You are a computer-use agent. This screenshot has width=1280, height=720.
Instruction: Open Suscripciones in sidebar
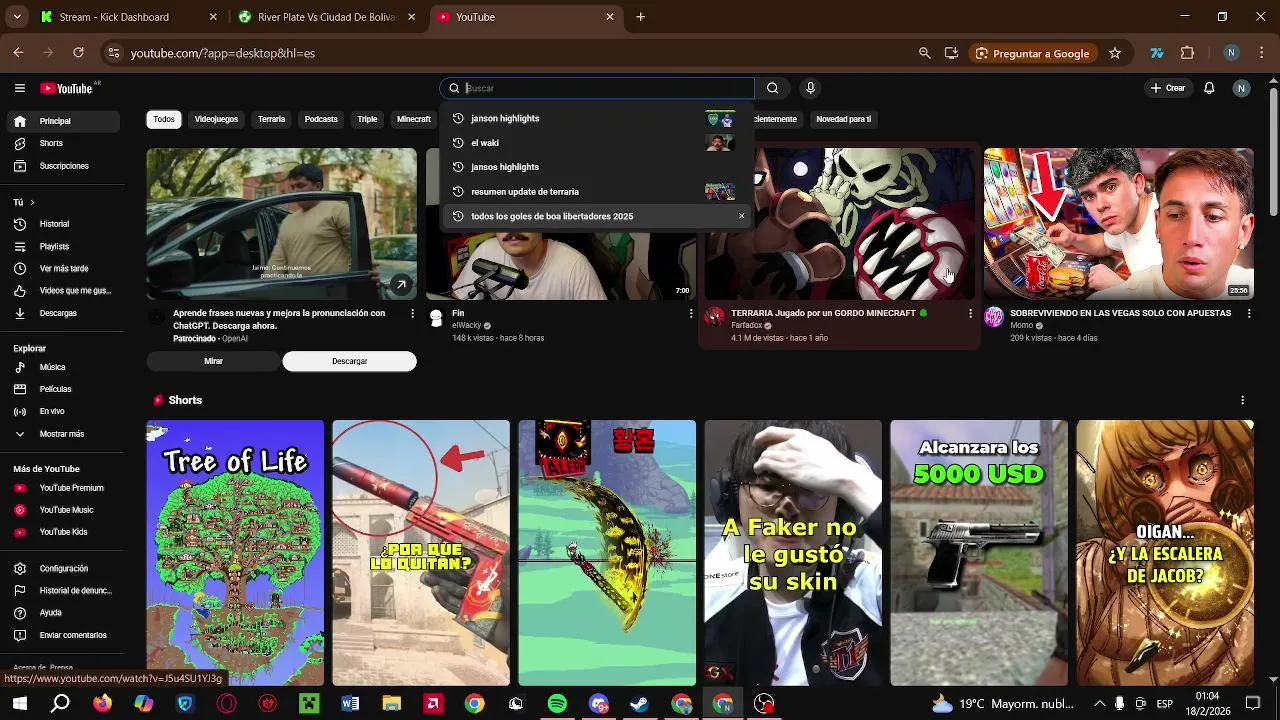pos(65,166)
